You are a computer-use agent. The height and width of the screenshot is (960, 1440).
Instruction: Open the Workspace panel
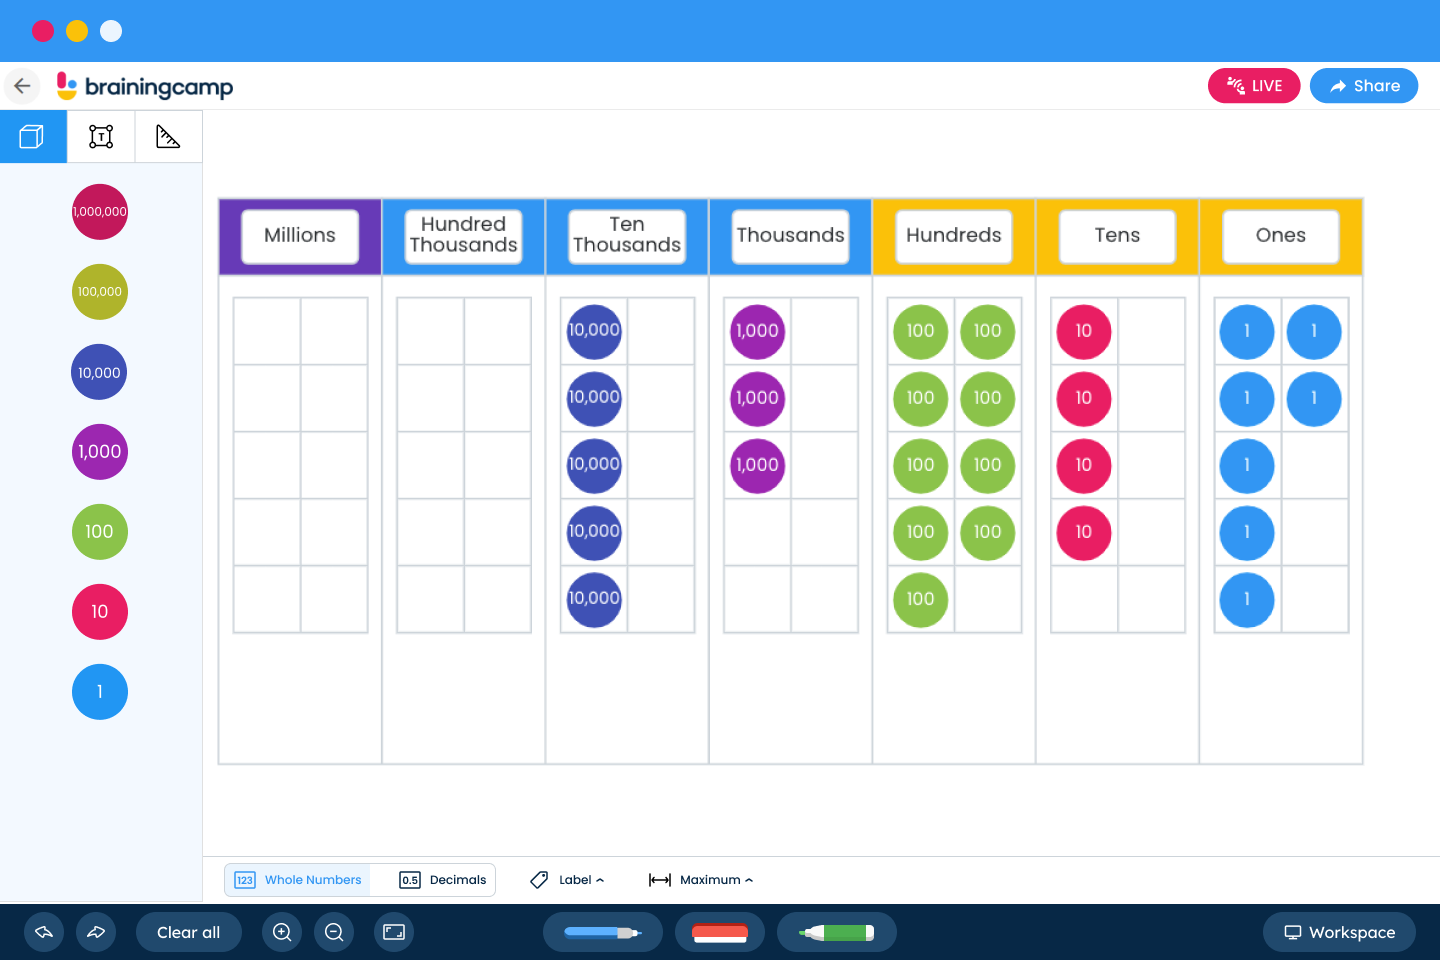1339,932
